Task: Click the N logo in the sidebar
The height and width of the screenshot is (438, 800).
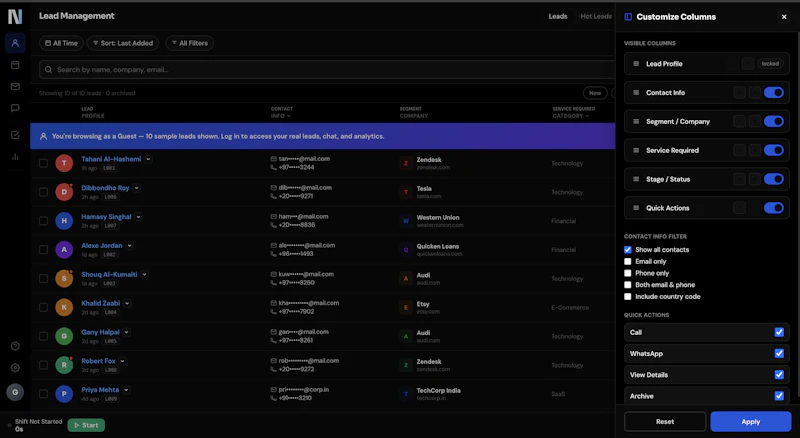Action: coord(15,16)
